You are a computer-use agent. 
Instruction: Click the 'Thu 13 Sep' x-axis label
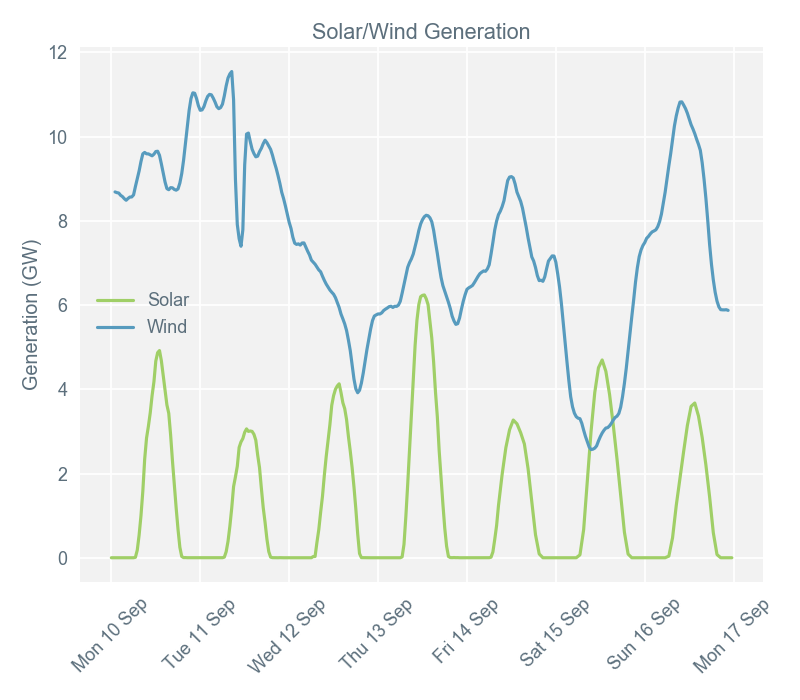click(376, 633)
